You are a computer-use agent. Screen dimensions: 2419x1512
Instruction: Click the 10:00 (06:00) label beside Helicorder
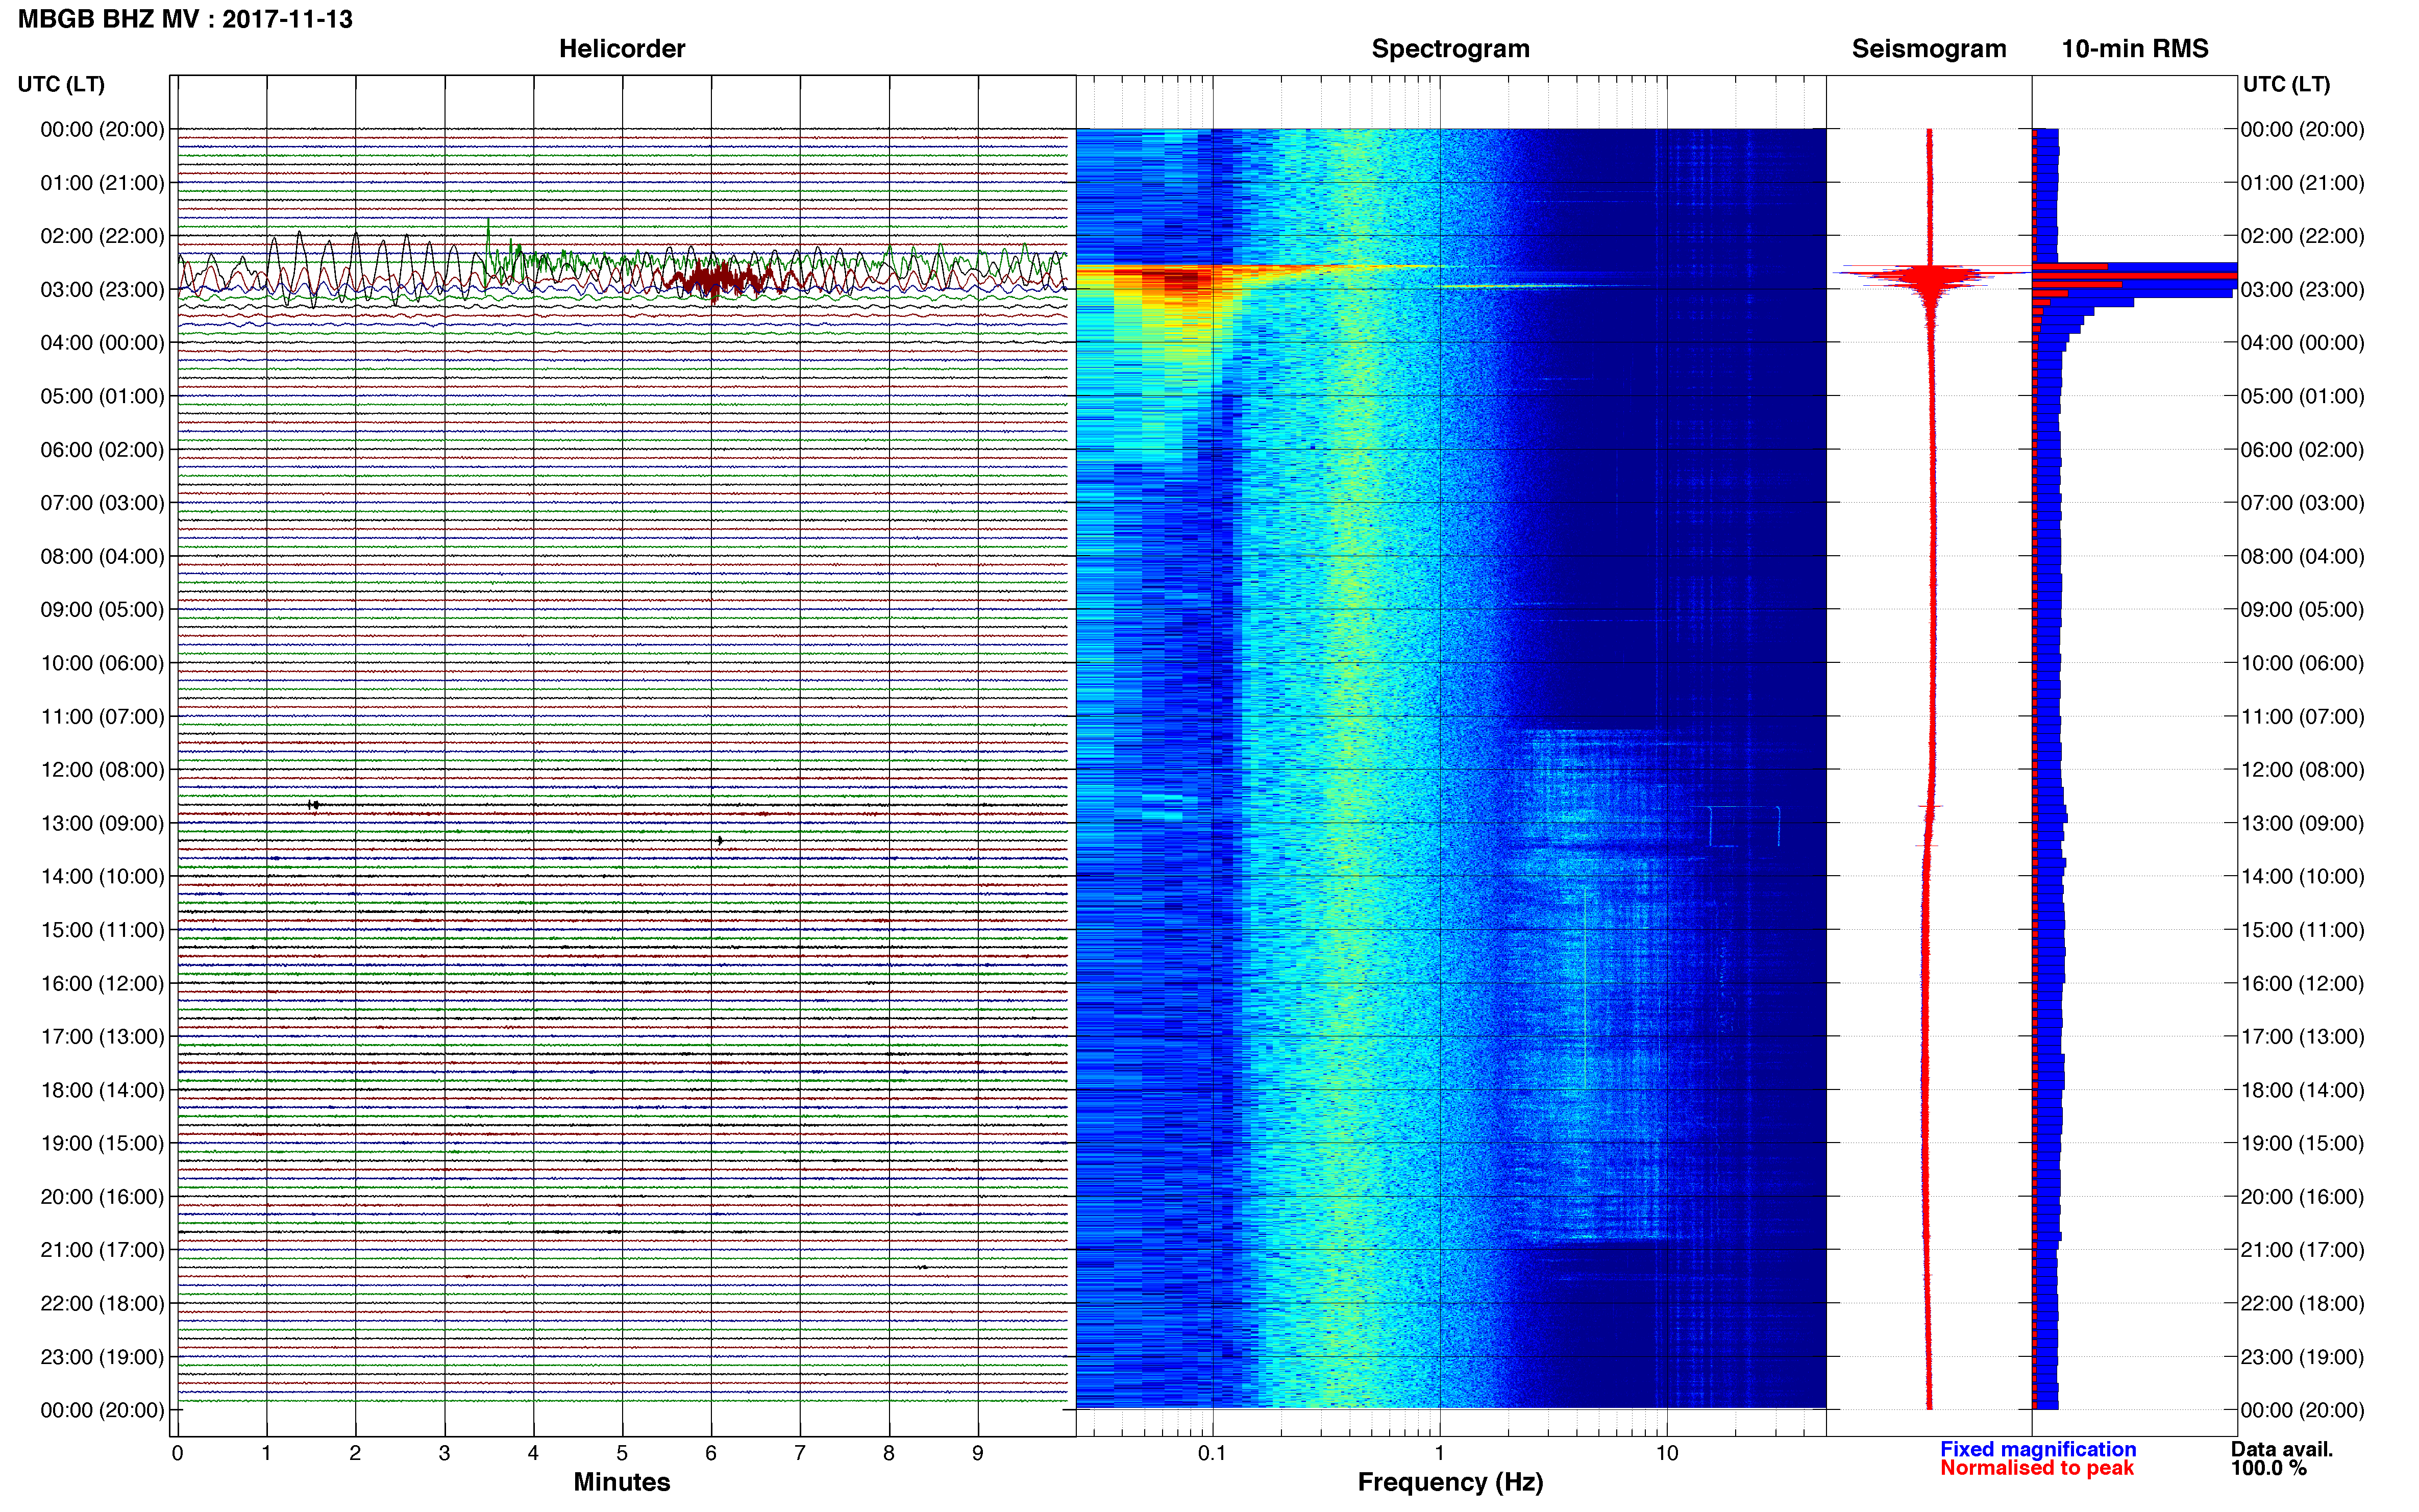tap(102, 663)
